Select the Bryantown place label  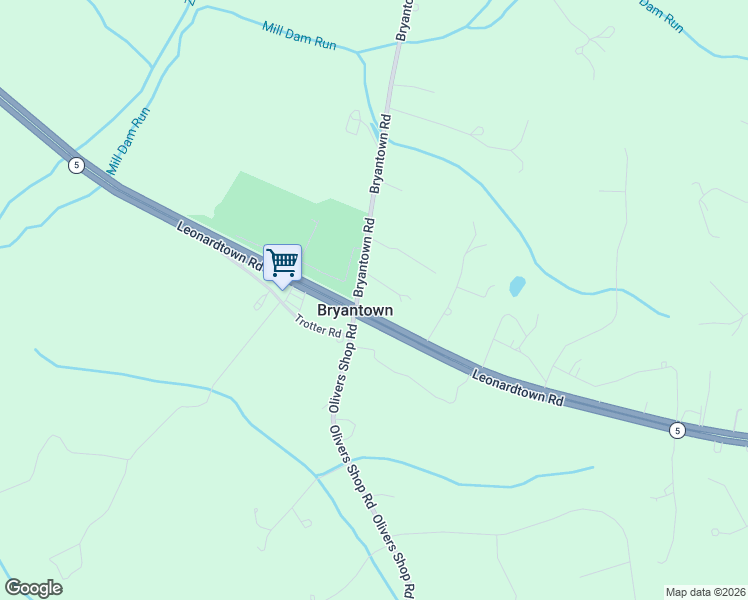(355, 310)
